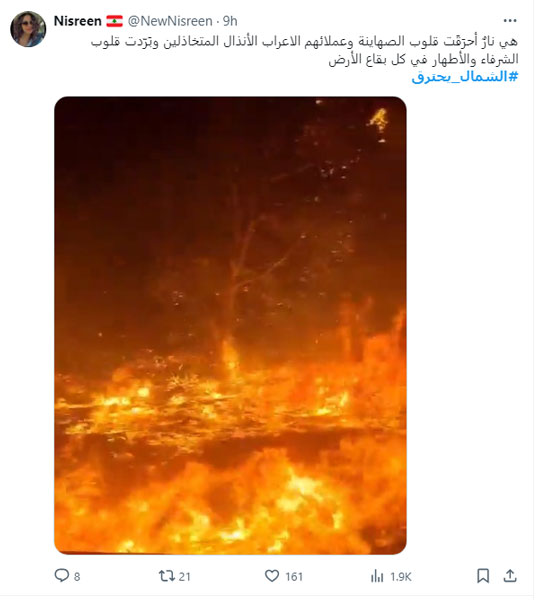The image size is (539, 600).
Task: Play the fire video thumbnail
Action: coord(230,325)
